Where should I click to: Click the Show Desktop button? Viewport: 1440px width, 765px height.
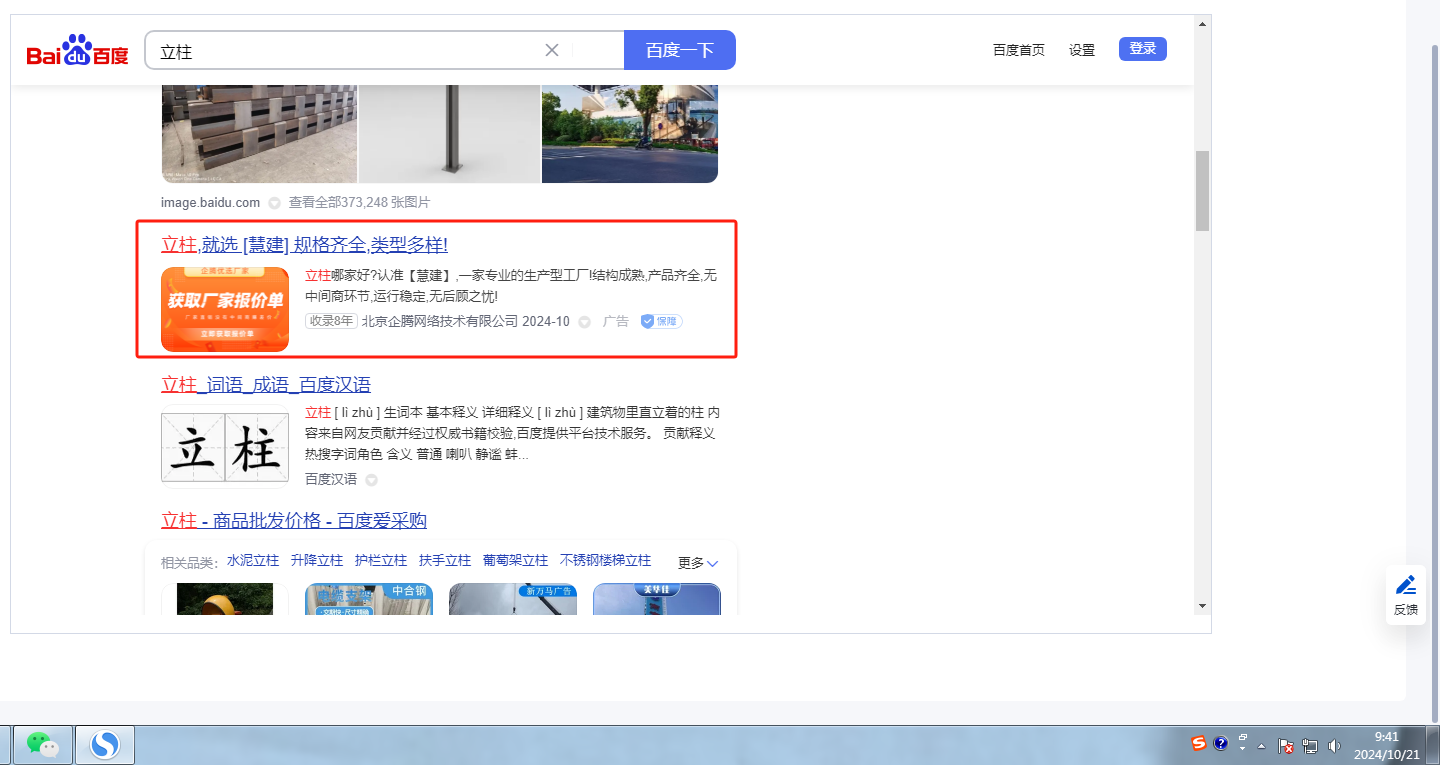tap(1433, 744)
